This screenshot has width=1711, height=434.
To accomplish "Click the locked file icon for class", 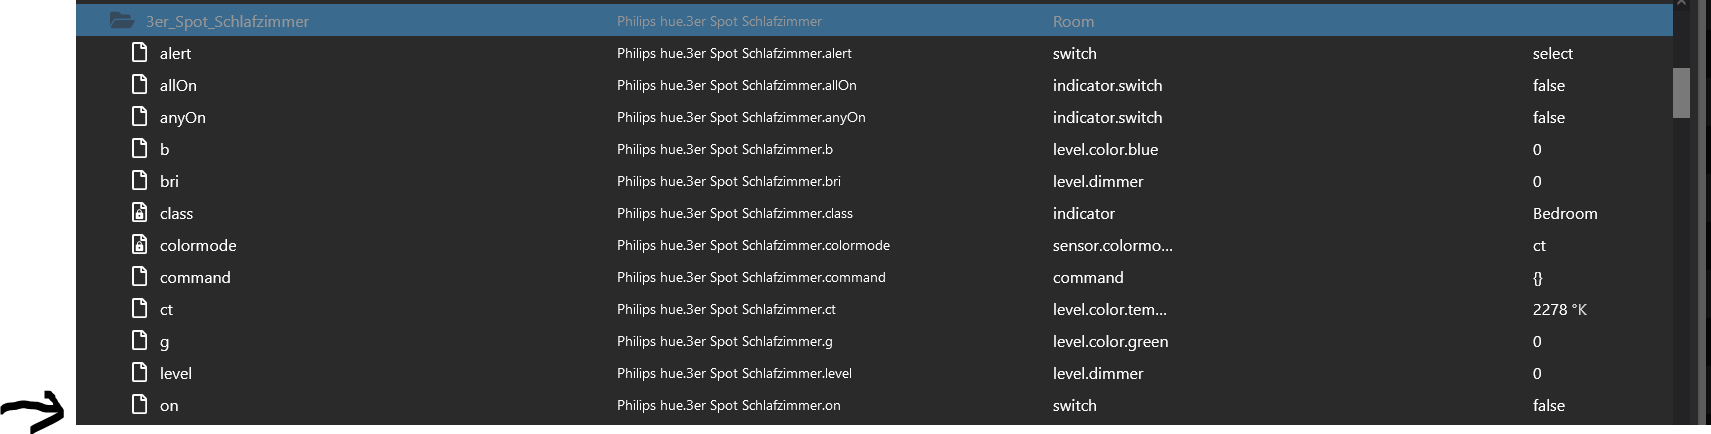I will click(x=140, y=212).
